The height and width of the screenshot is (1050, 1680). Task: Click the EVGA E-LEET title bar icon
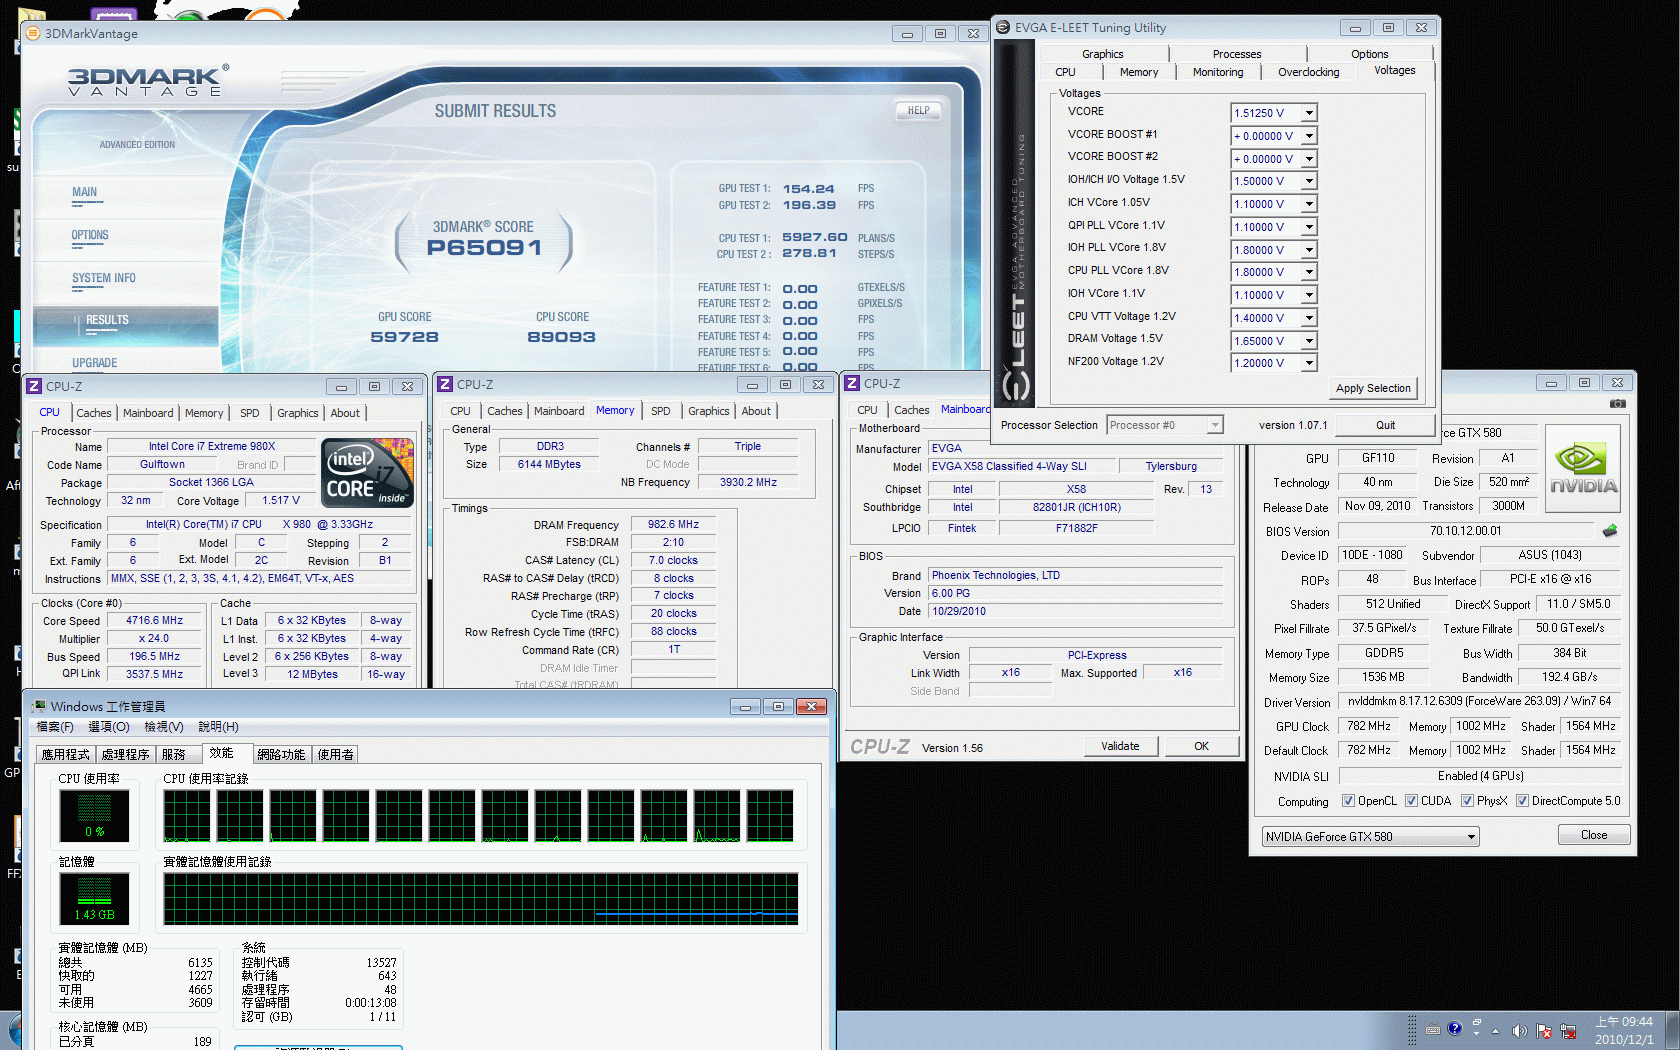point(1003,28)
